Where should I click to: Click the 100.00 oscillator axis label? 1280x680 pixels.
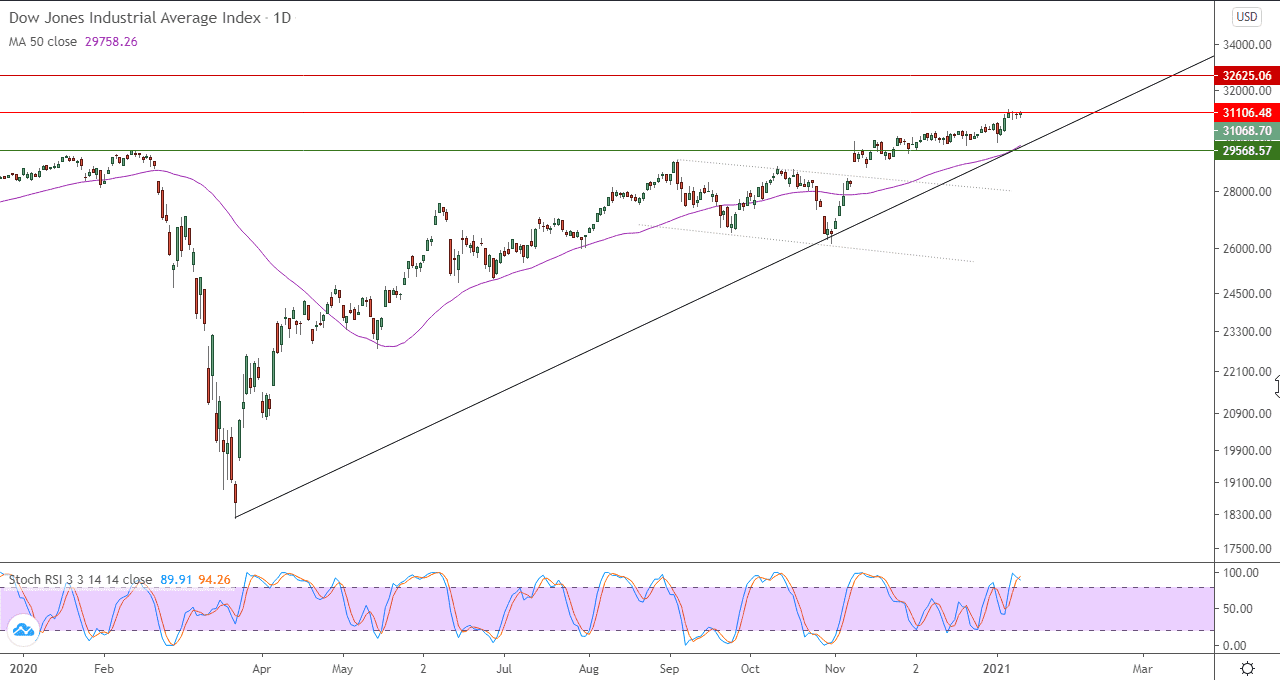(1241, 573)
